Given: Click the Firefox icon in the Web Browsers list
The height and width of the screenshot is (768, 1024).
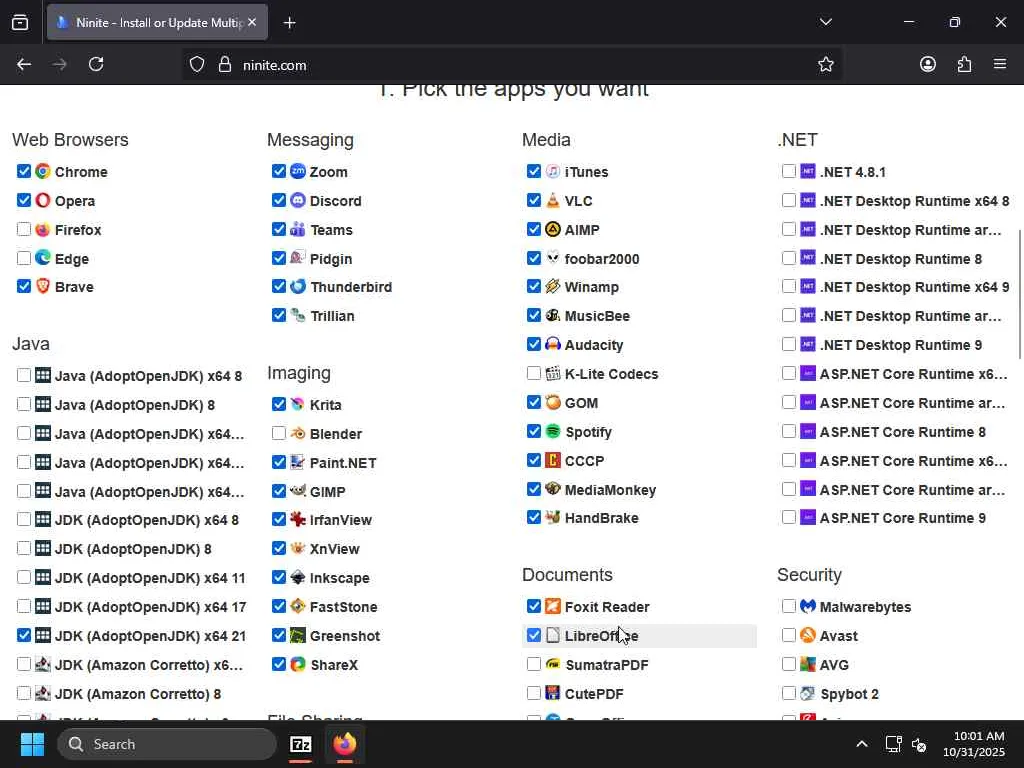Looking at the screenshot, I should (42, 229).
